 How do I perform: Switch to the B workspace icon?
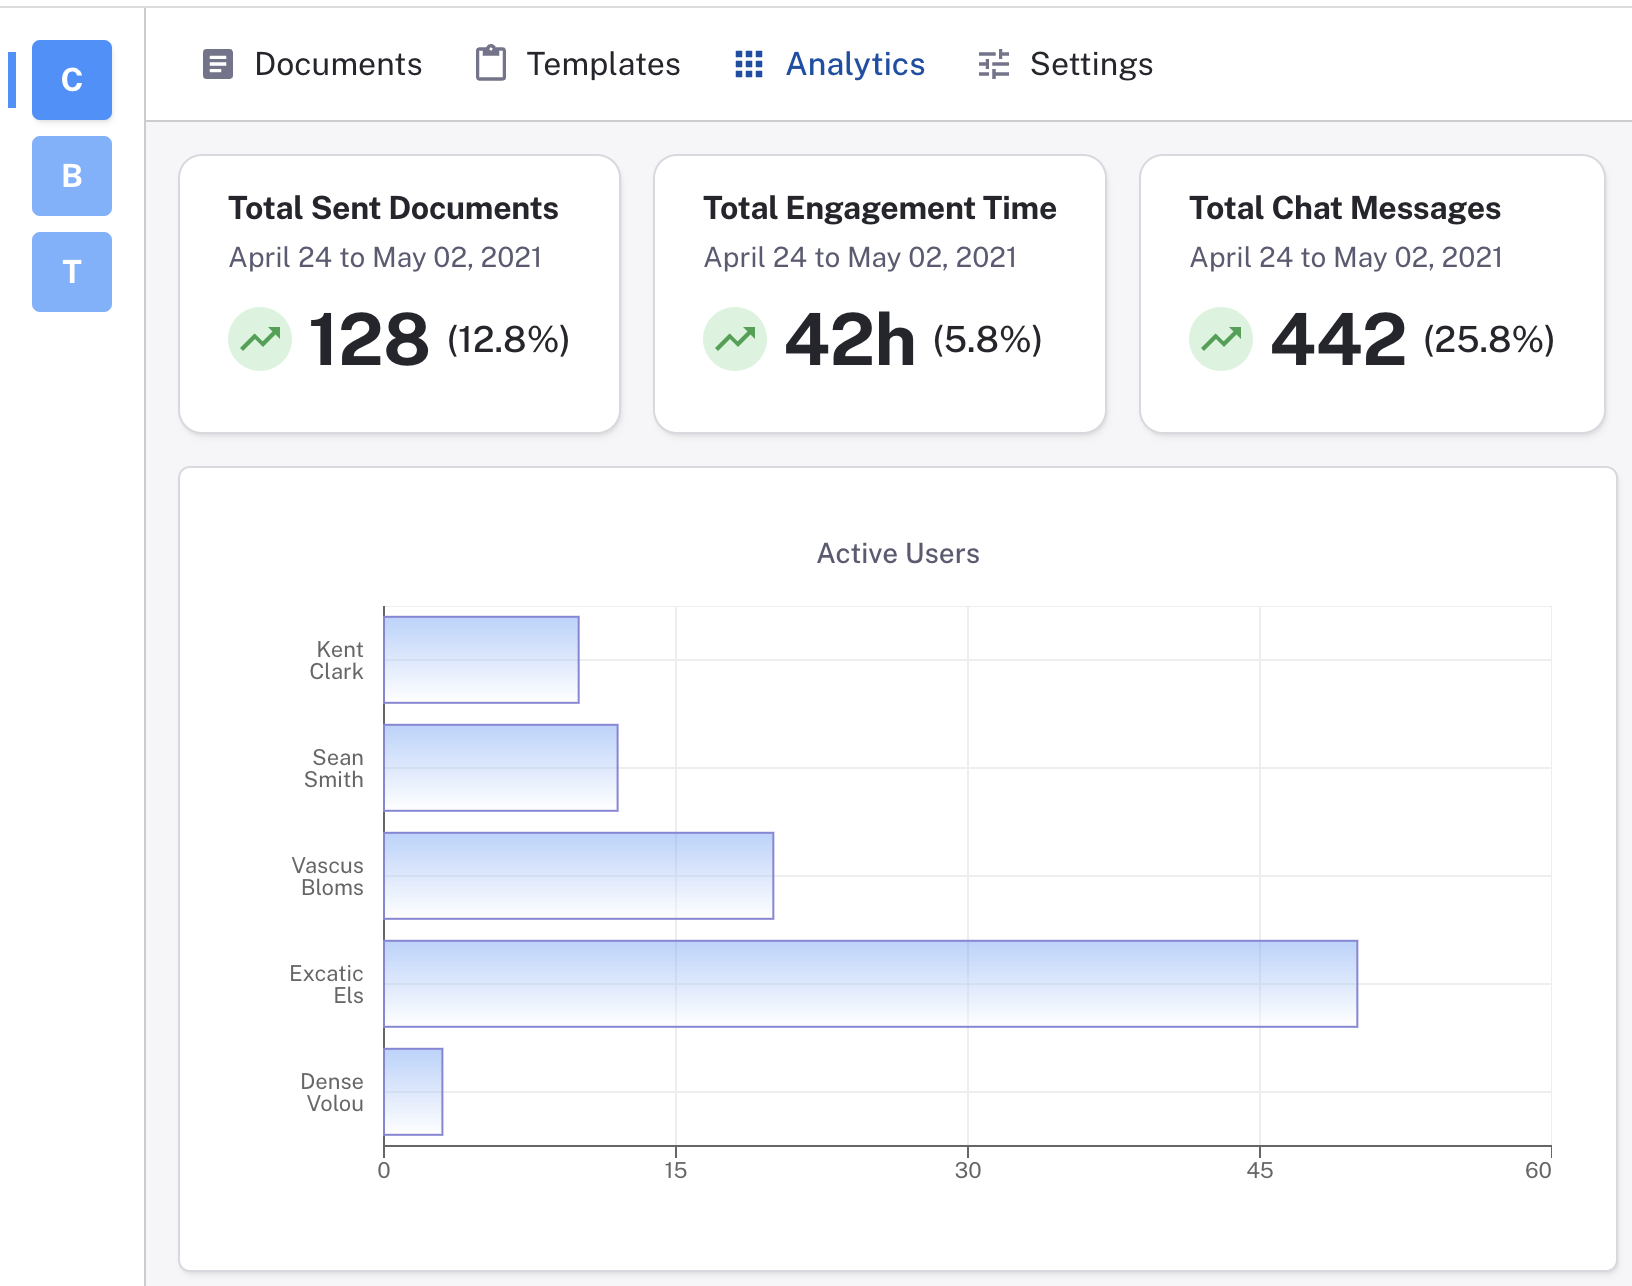72,176
